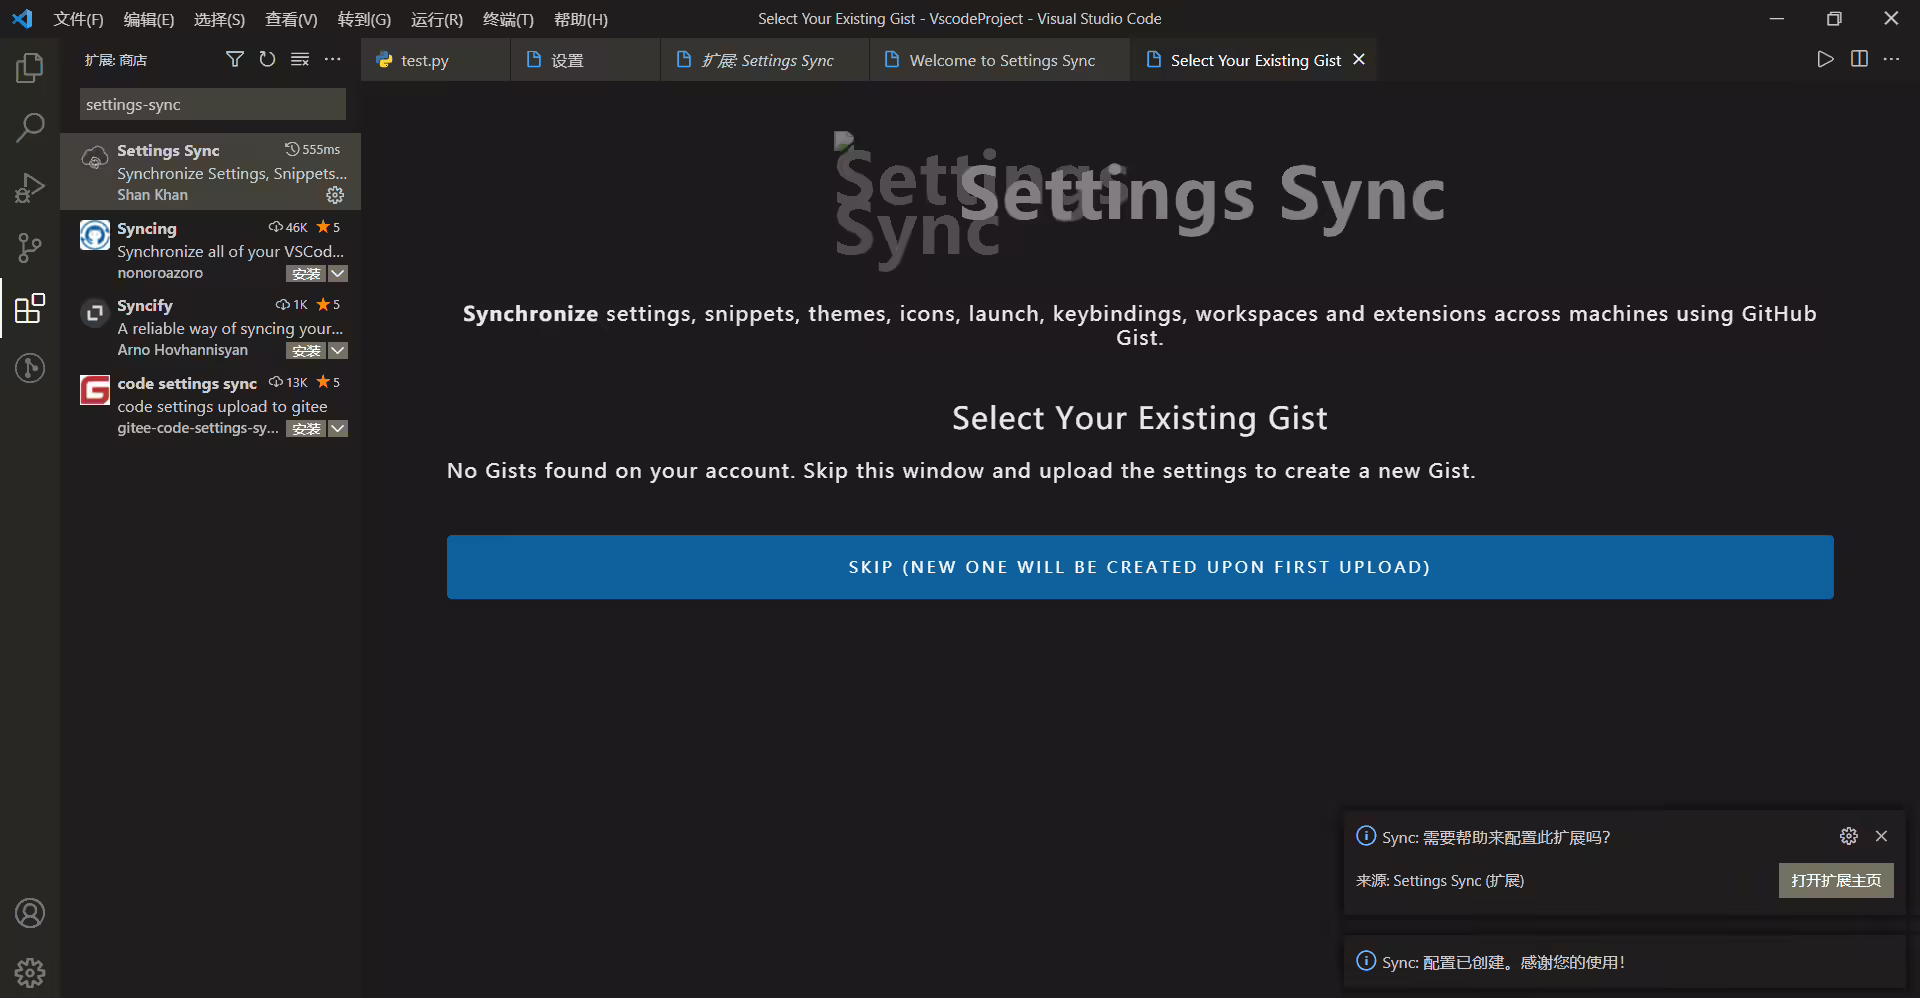
Task: Split the editor to the right
Action: click(x=1859, y=59)
